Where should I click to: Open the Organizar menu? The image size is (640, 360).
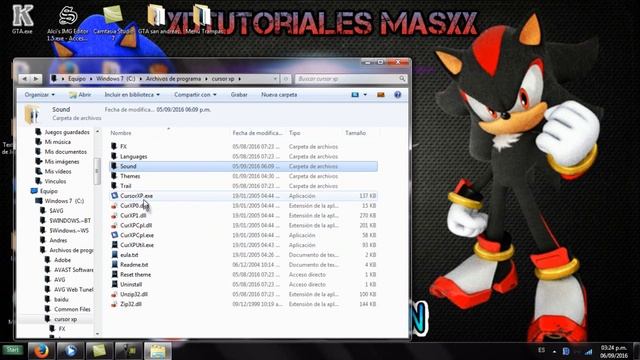point(39,95)
